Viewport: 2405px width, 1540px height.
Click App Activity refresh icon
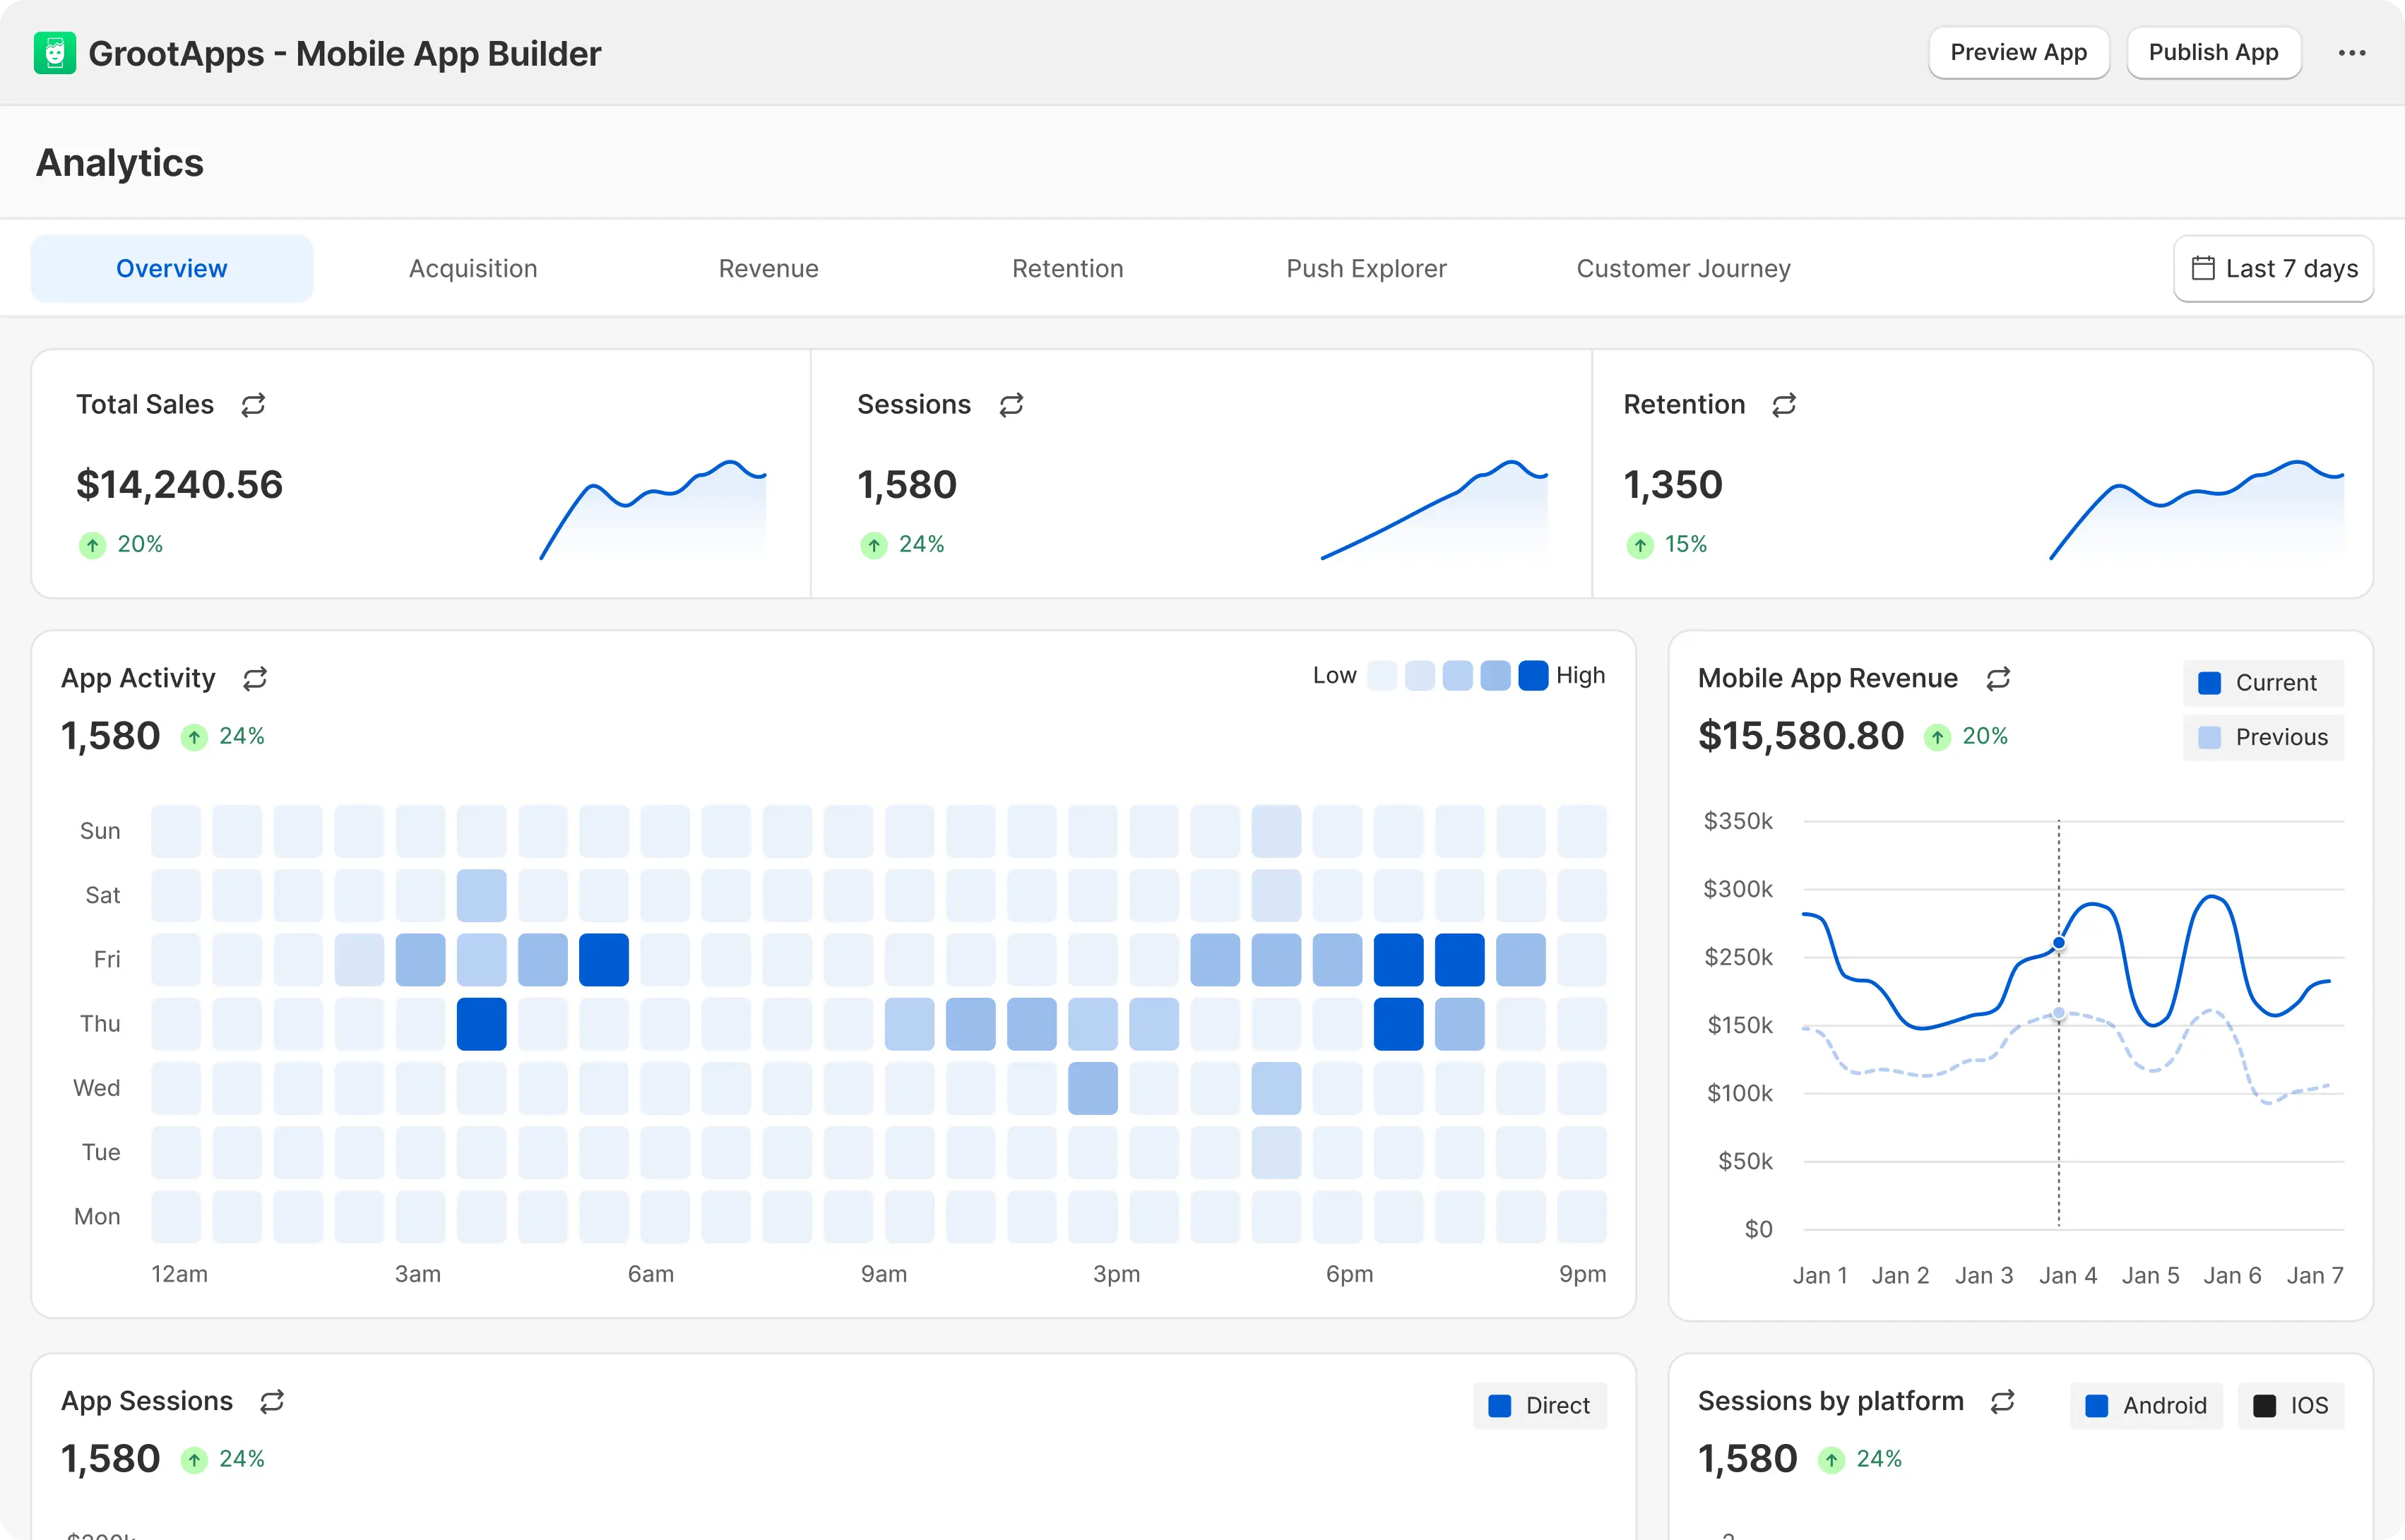point(255,679)
